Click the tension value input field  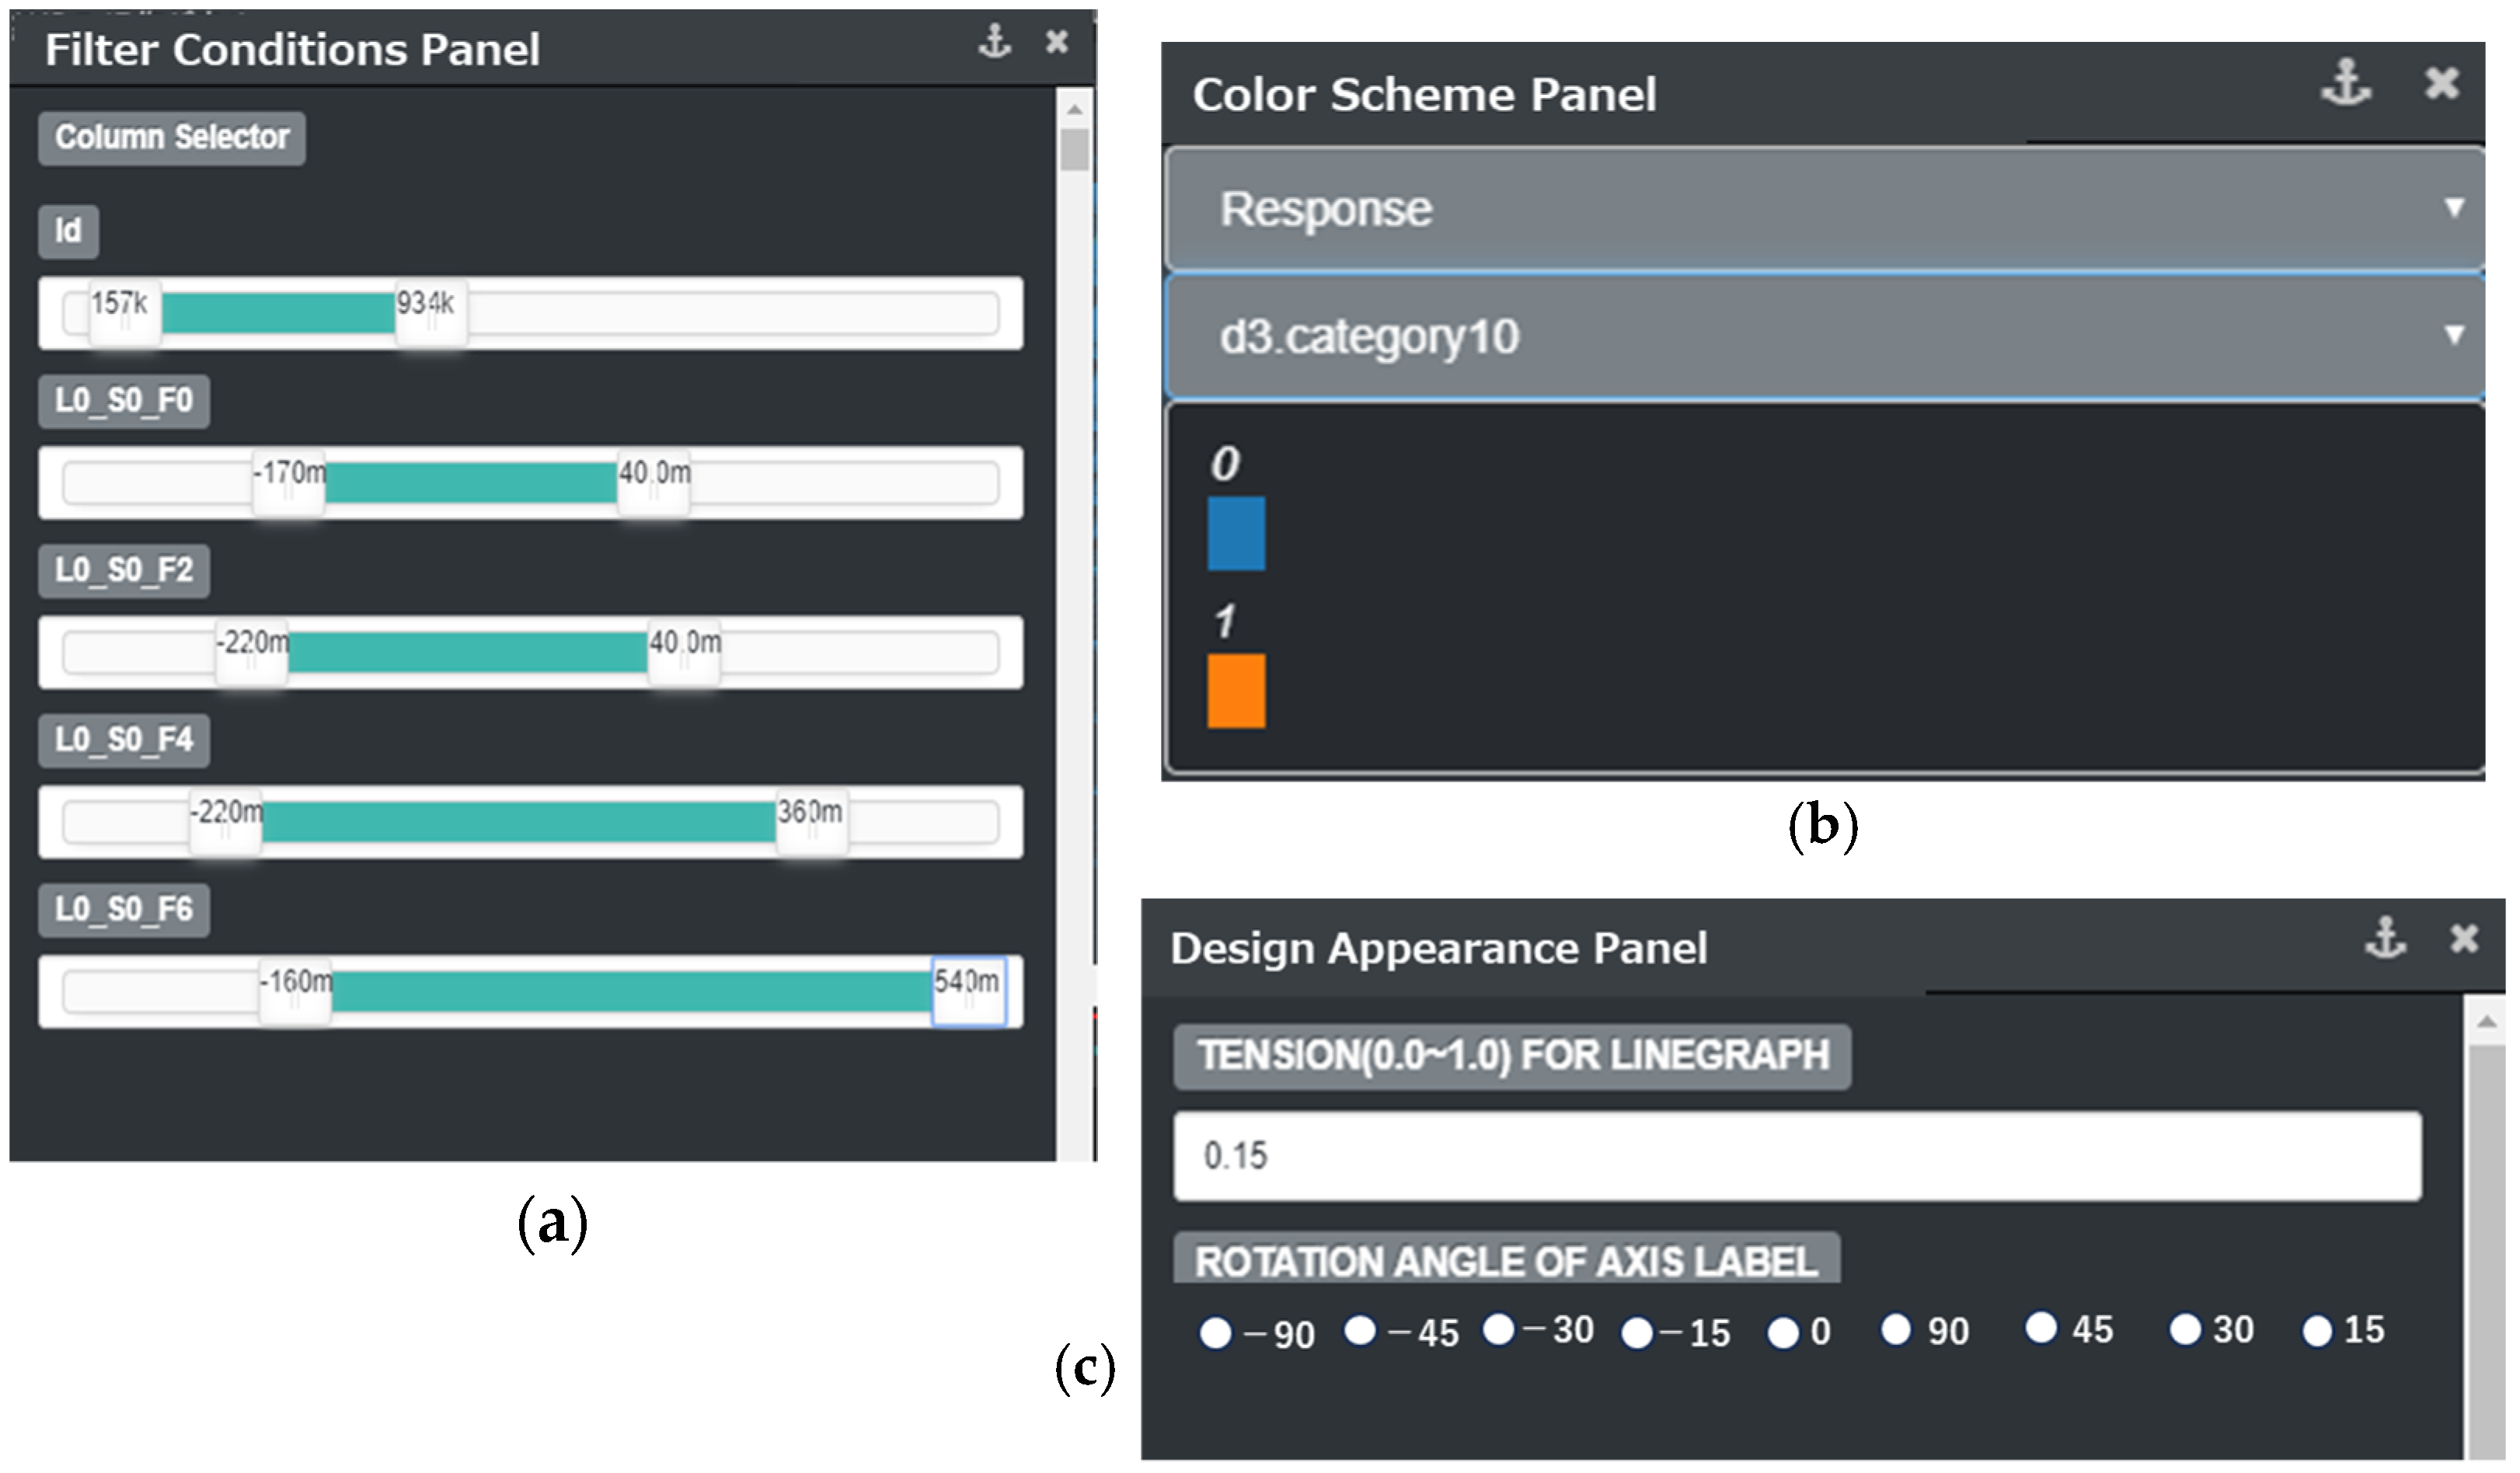(1797, 1156)
